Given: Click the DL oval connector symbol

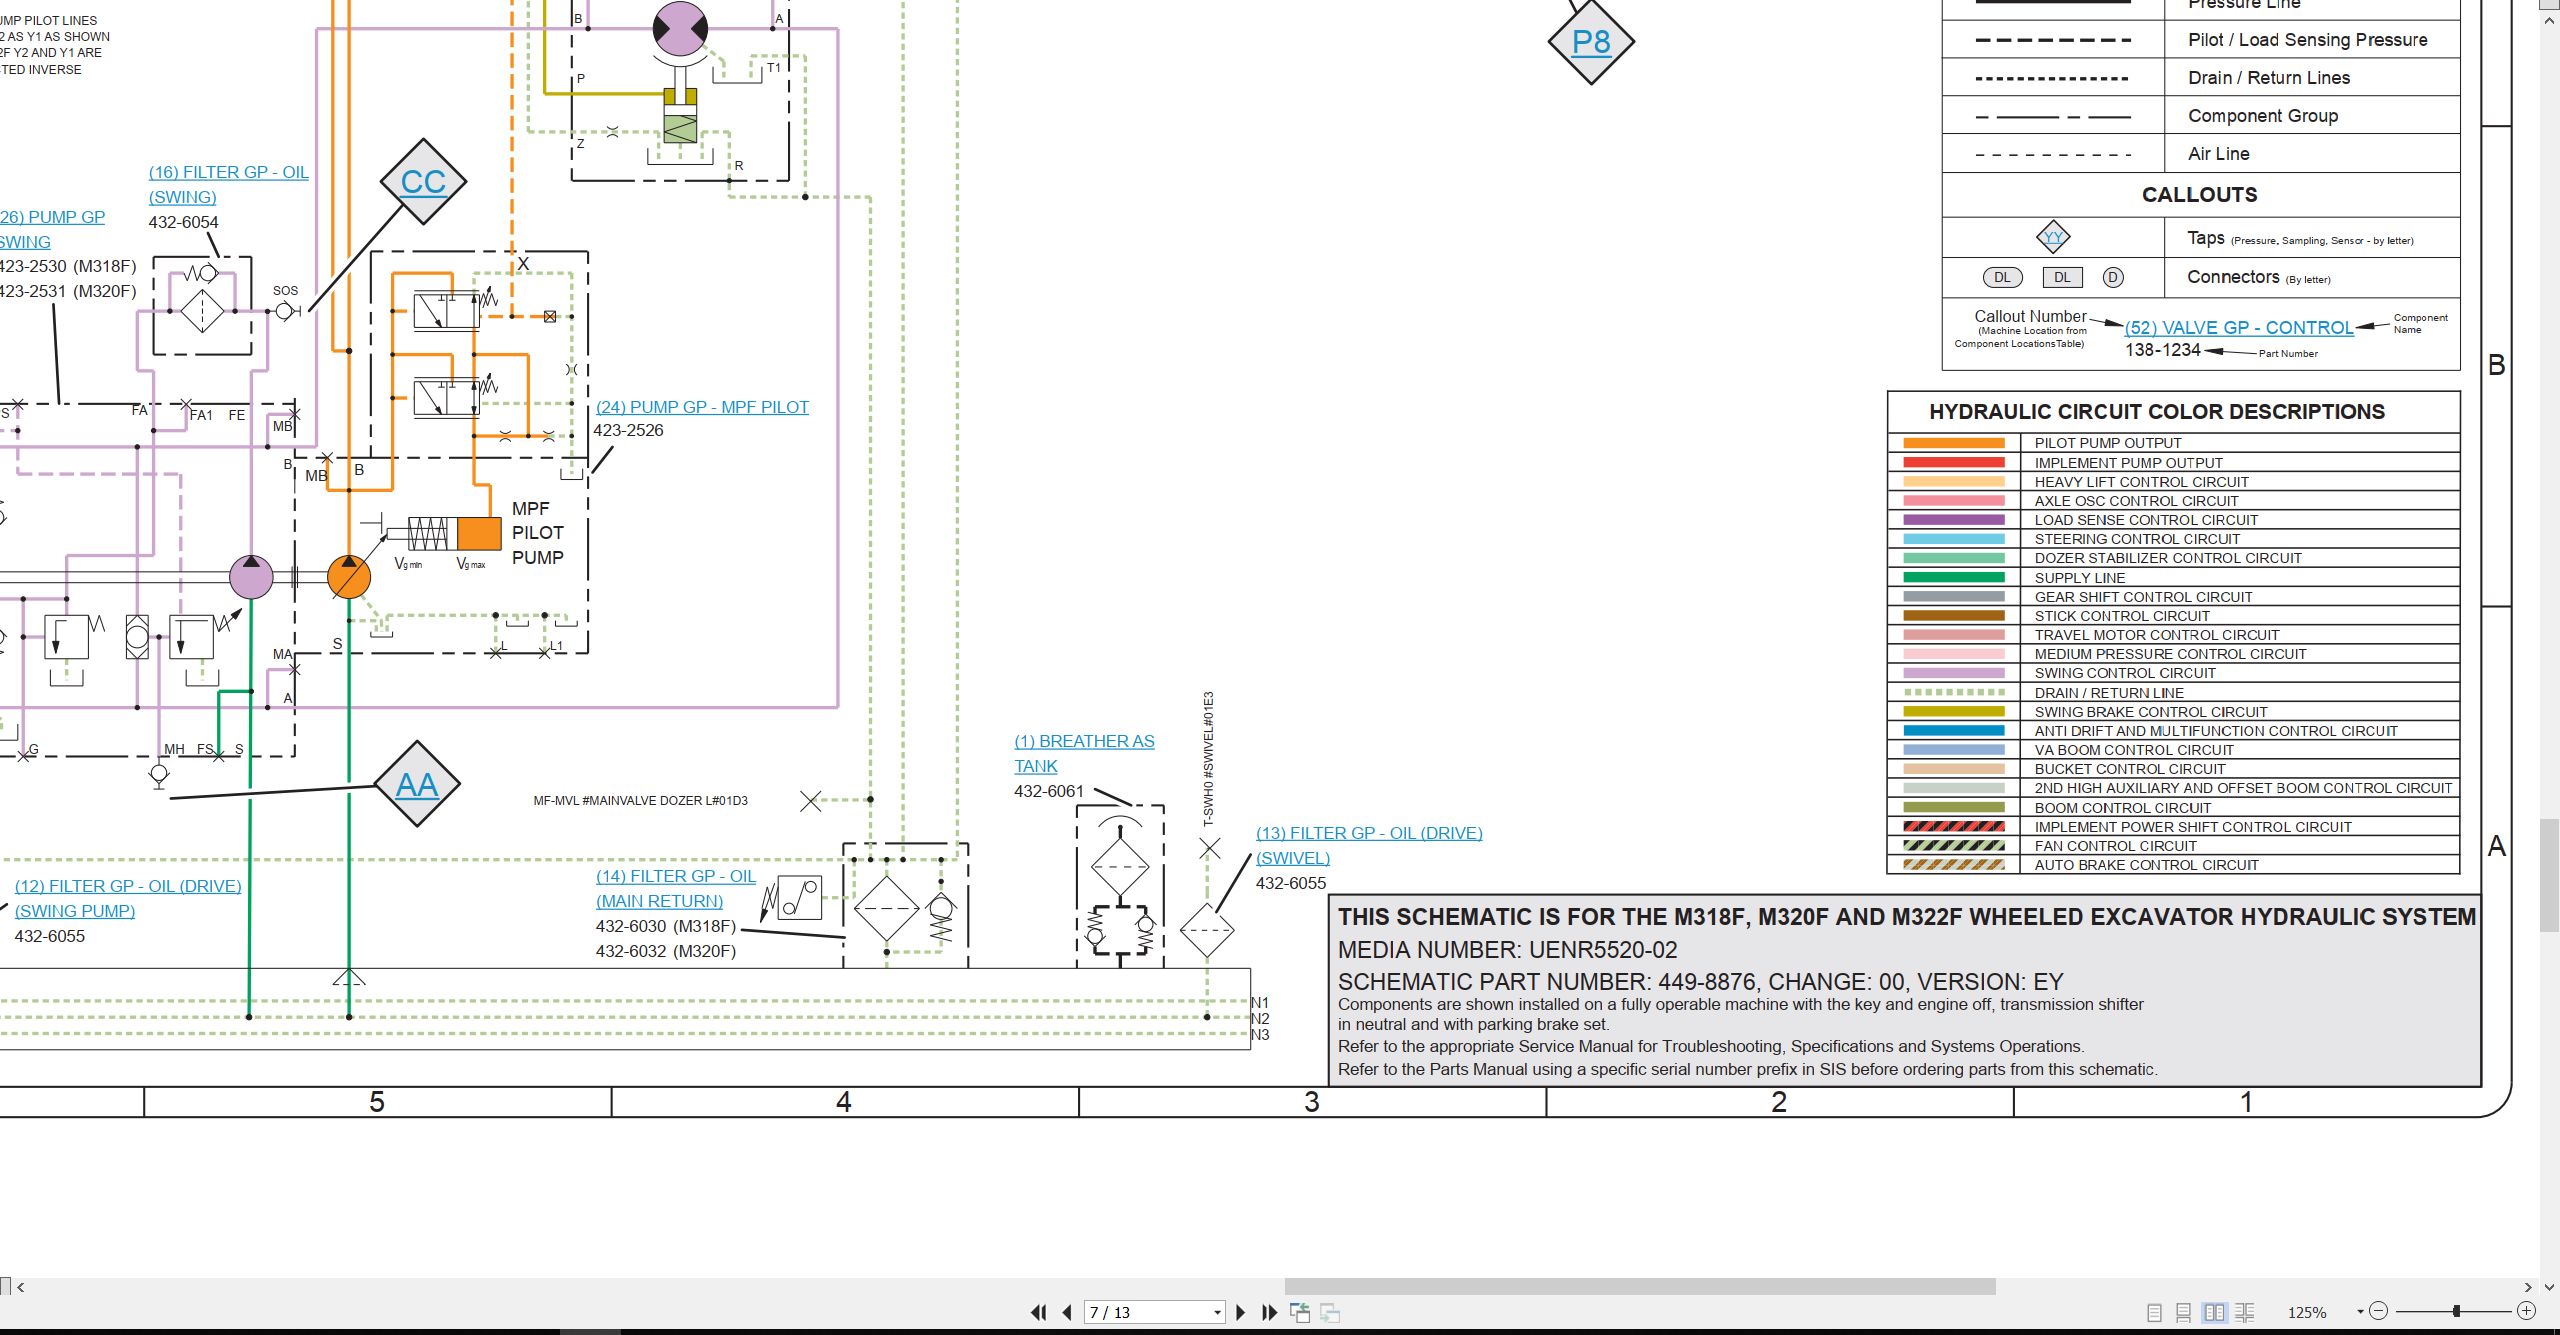Looking at the screenshot, I should click(2002, 278).
